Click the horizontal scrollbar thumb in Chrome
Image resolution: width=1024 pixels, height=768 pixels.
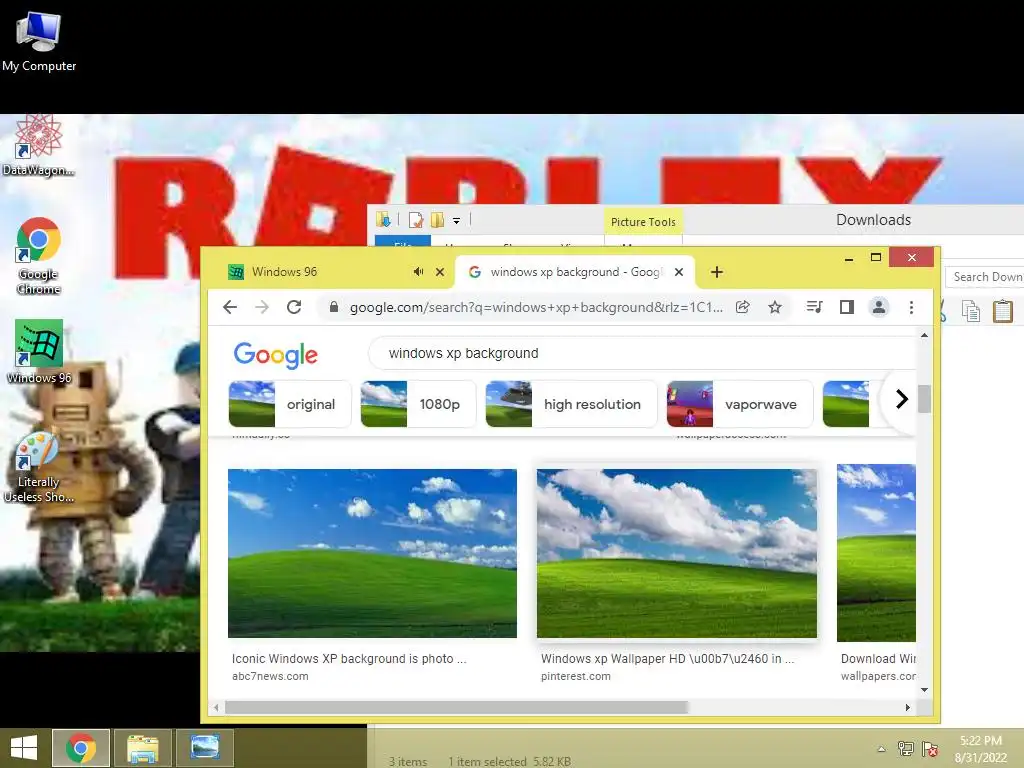(456, 707)
